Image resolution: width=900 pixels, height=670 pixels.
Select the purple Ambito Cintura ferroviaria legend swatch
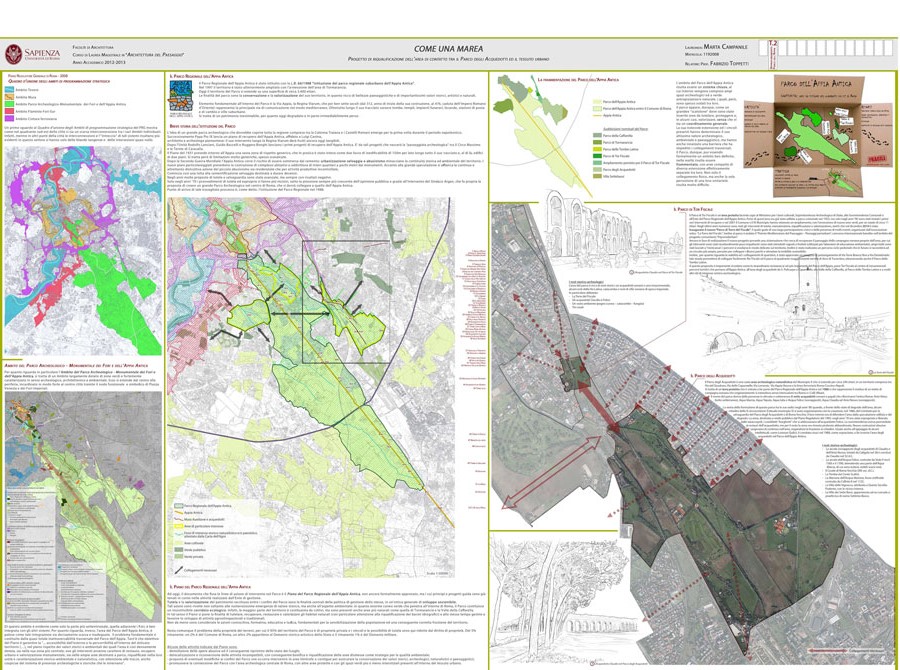pyautogui.click(x=10, y=119)
